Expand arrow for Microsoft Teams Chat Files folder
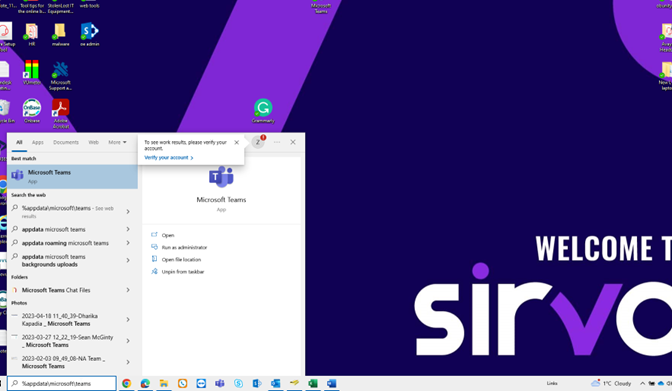The image size is (672, 391). click(128, 290)
